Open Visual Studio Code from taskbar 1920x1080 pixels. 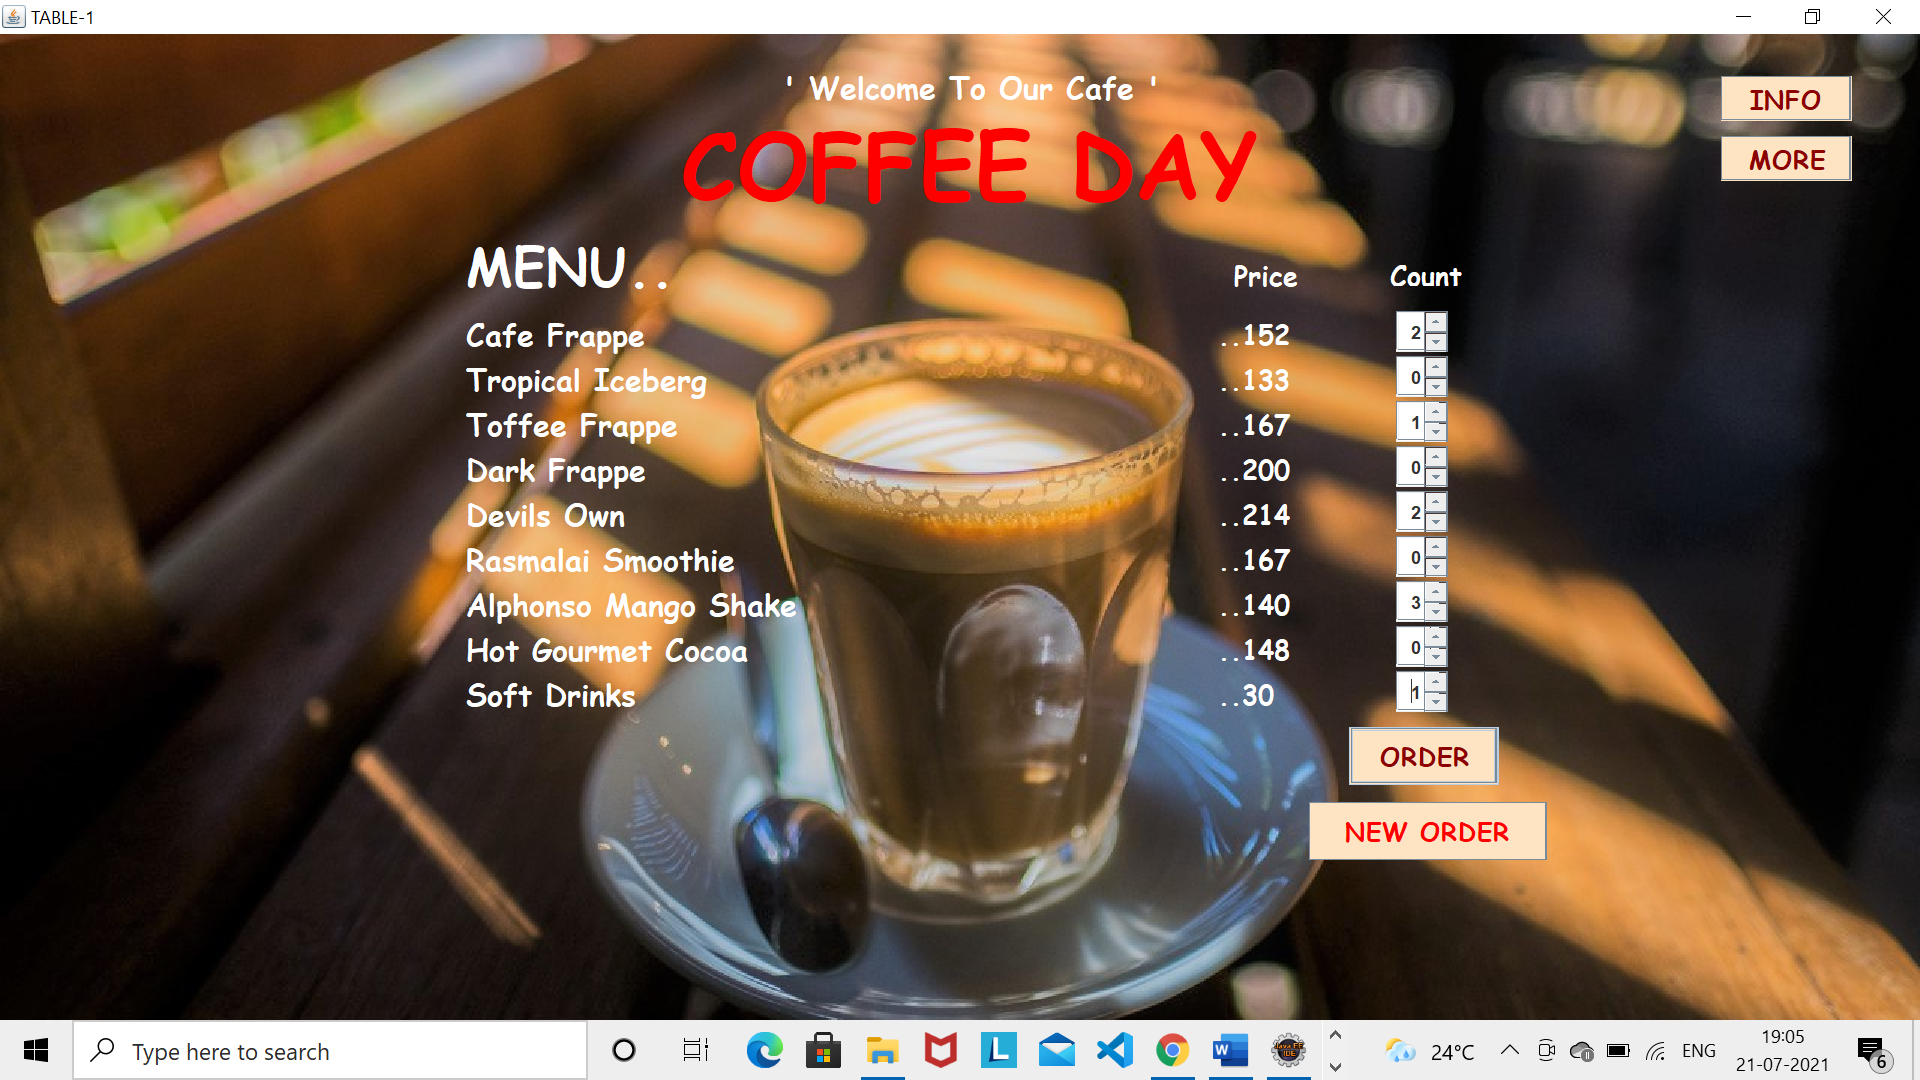(x=1114, y=1050)
